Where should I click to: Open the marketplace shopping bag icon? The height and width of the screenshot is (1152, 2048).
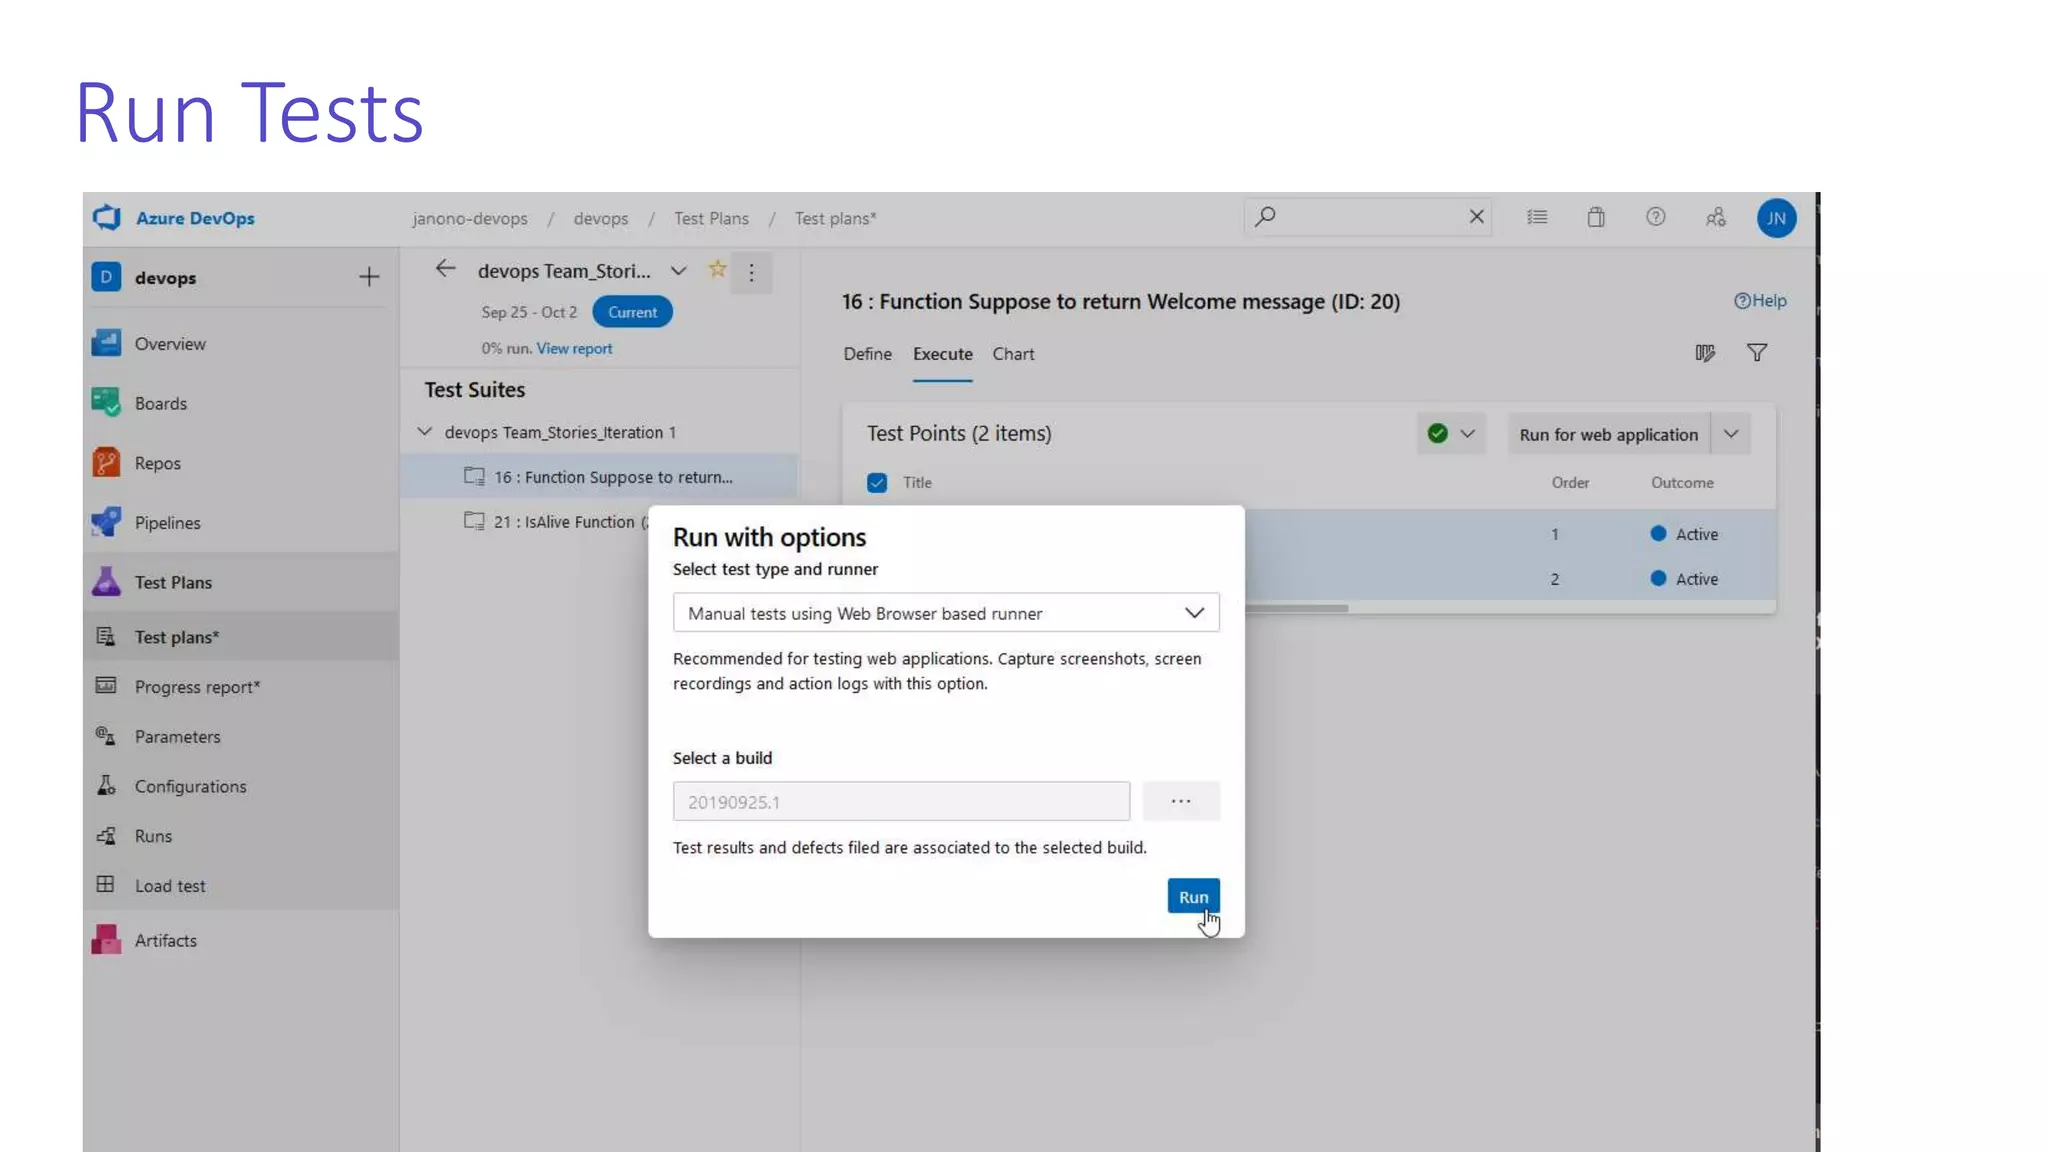pyautogui.click(x=1596, y=217)
